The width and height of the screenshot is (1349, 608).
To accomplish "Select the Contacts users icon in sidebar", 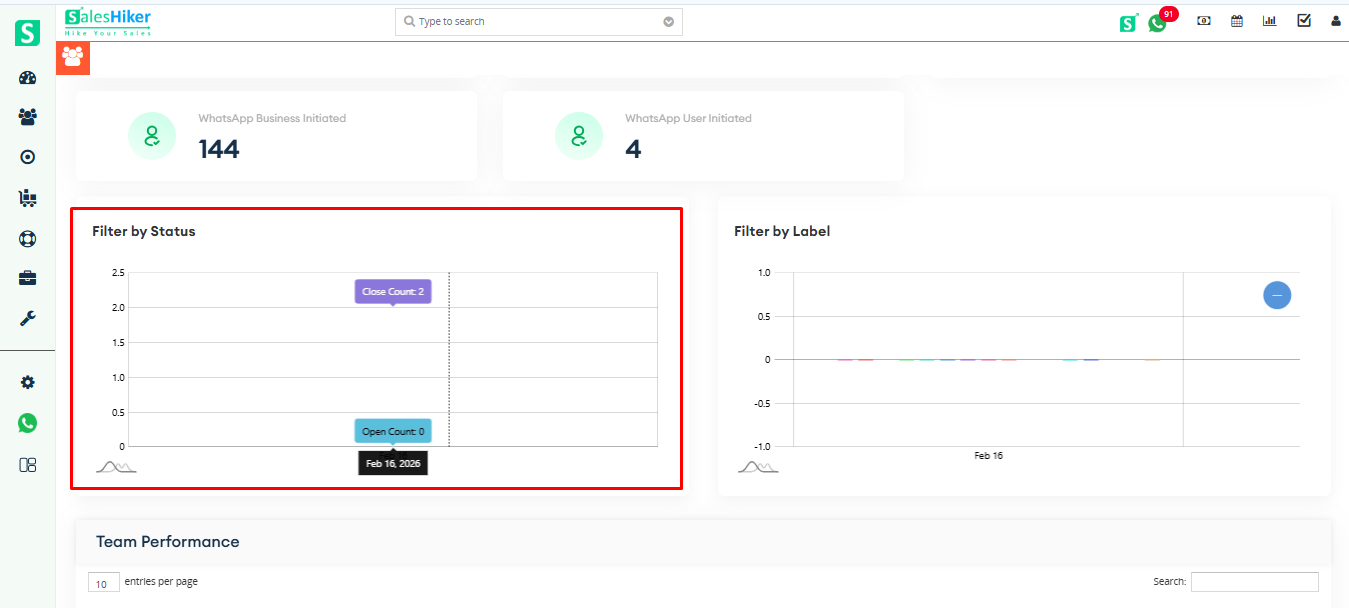I will coord(27,116).
